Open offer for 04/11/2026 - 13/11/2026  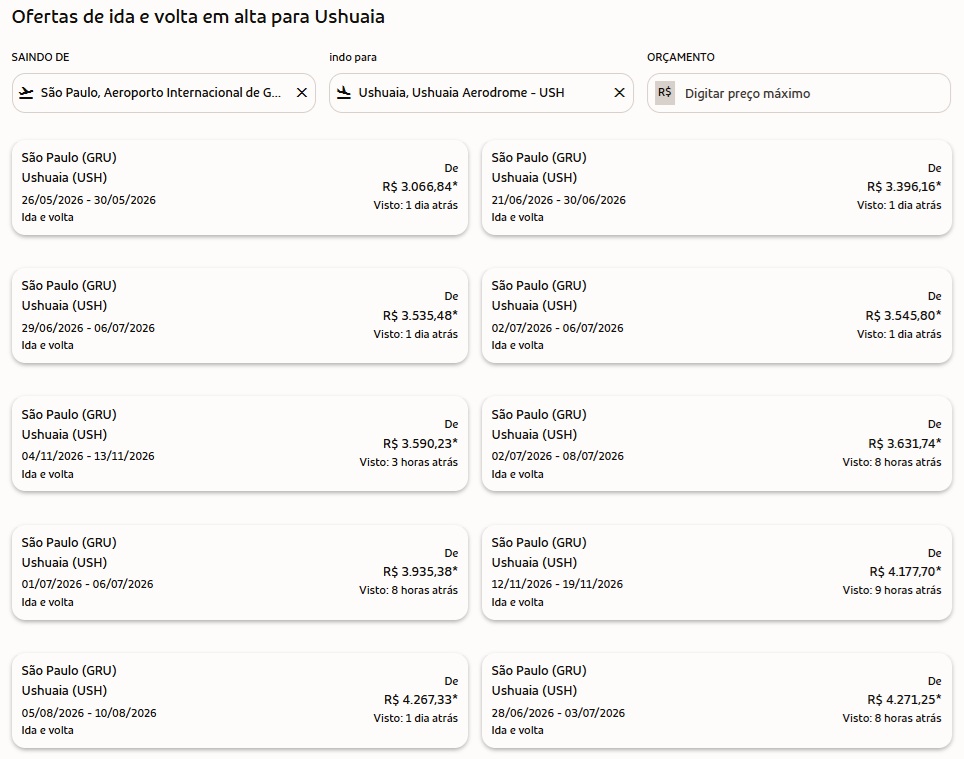tap(239, 444)
